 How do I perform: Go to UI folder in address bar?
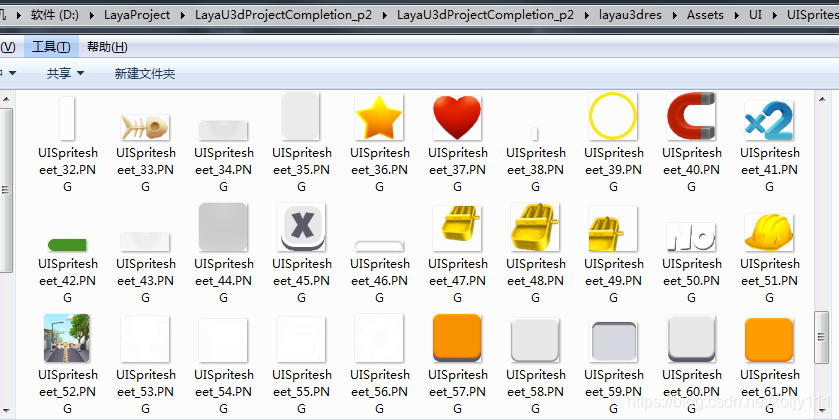755,14
